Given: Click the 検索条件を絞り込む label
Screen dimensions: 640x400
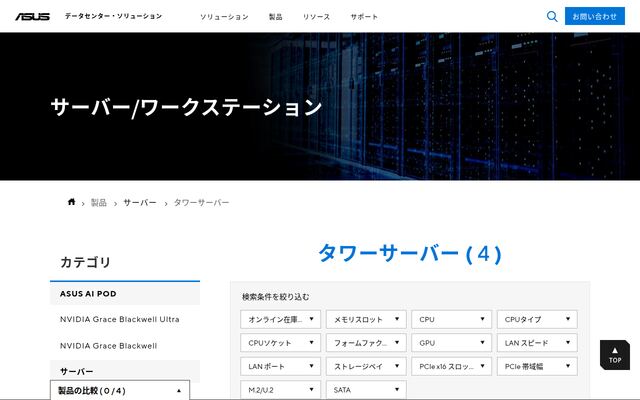Looking at the screenshot, I should click(276, 297).
